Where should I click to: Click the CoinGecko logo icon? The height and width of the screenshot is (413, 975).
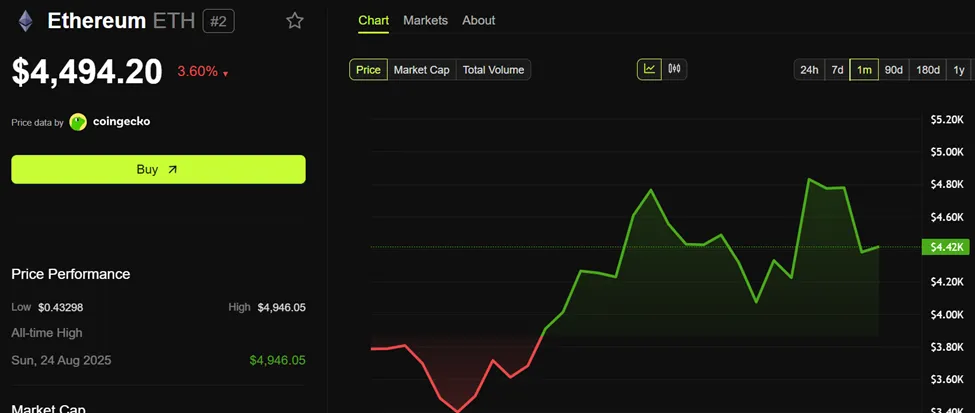(x=78, y=122)
